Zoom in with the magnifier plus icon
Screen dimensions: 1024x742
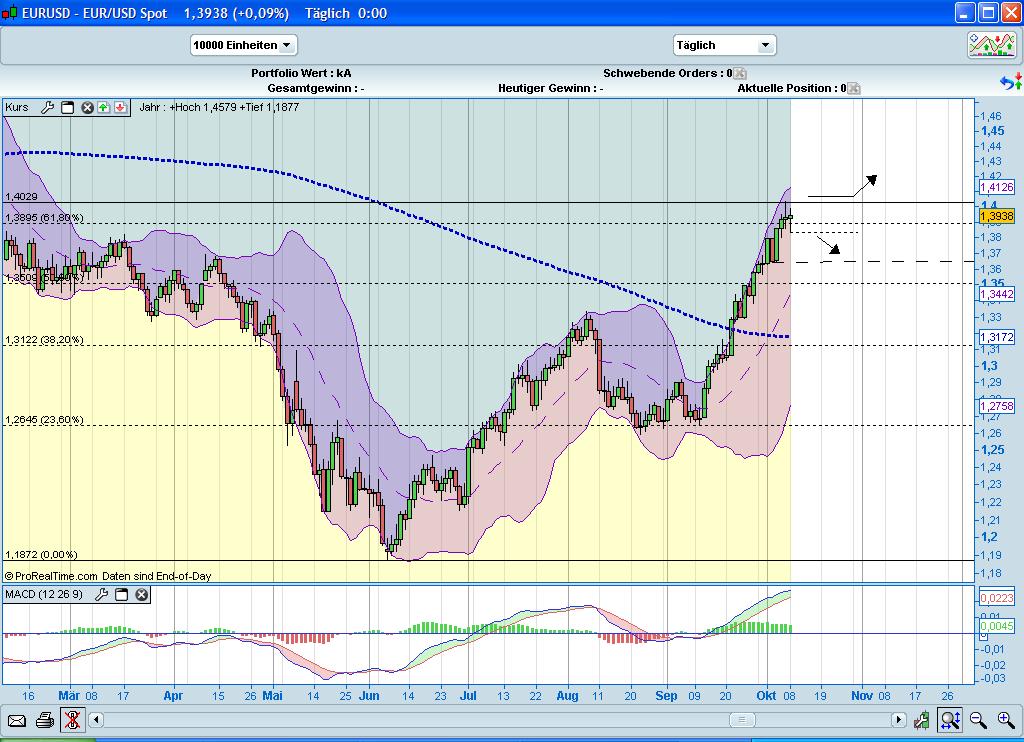1003,719
